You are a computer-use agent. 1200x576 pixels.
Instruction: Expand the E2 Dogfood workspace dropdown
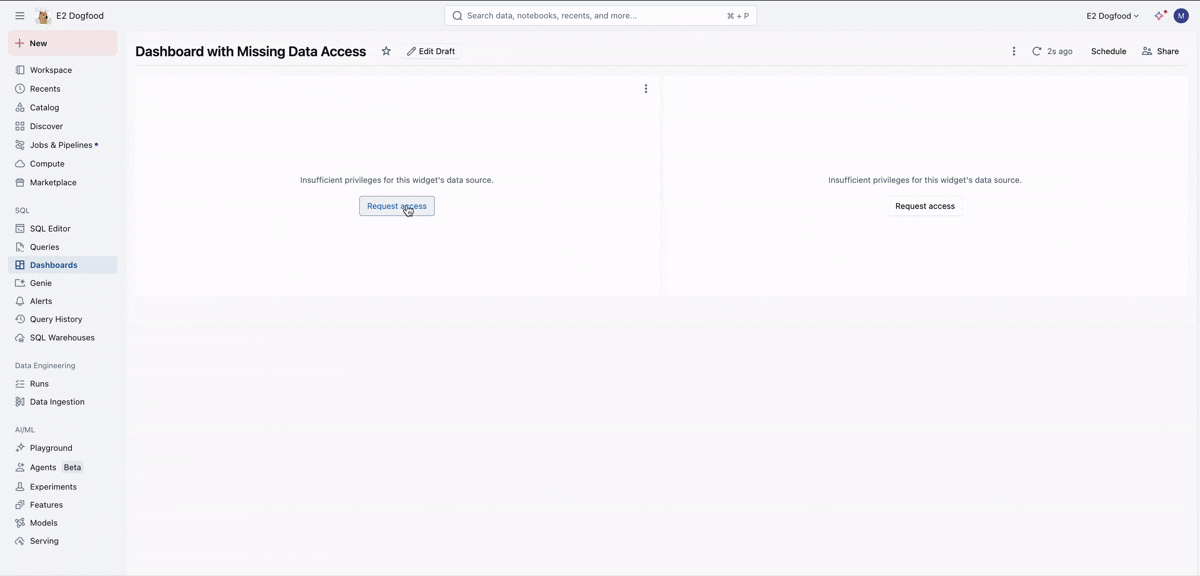tap(1113, 16)
